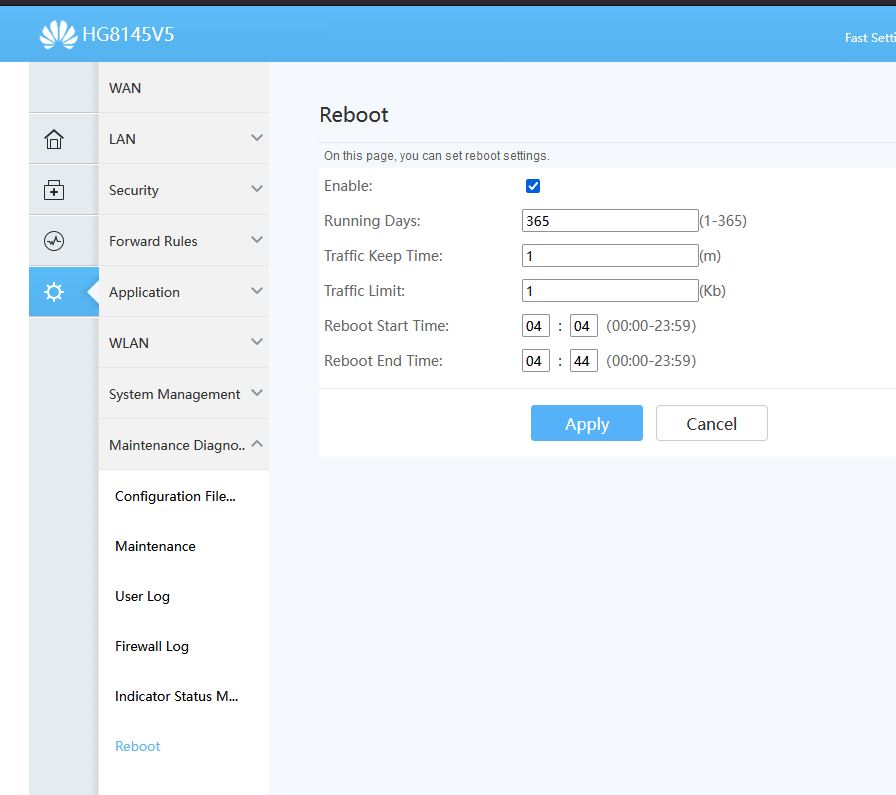Focus the Traffic Keep Time field

point(609,256)
